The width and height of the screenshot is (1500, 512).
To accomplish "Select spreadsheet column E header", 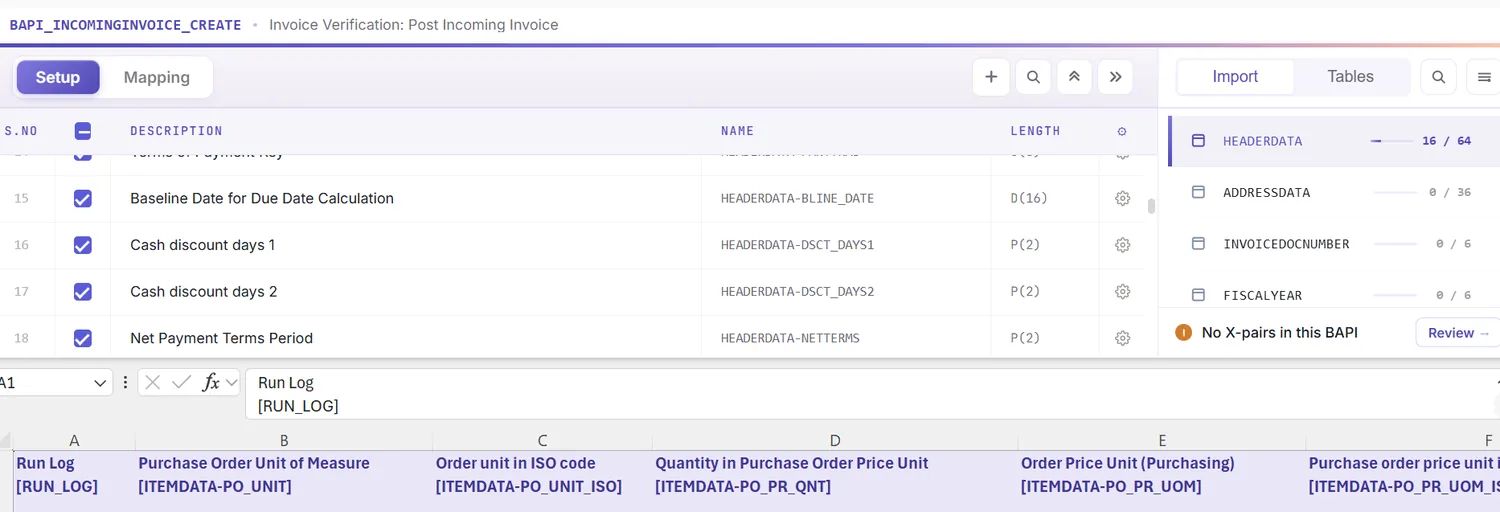I will [1162, 440].
